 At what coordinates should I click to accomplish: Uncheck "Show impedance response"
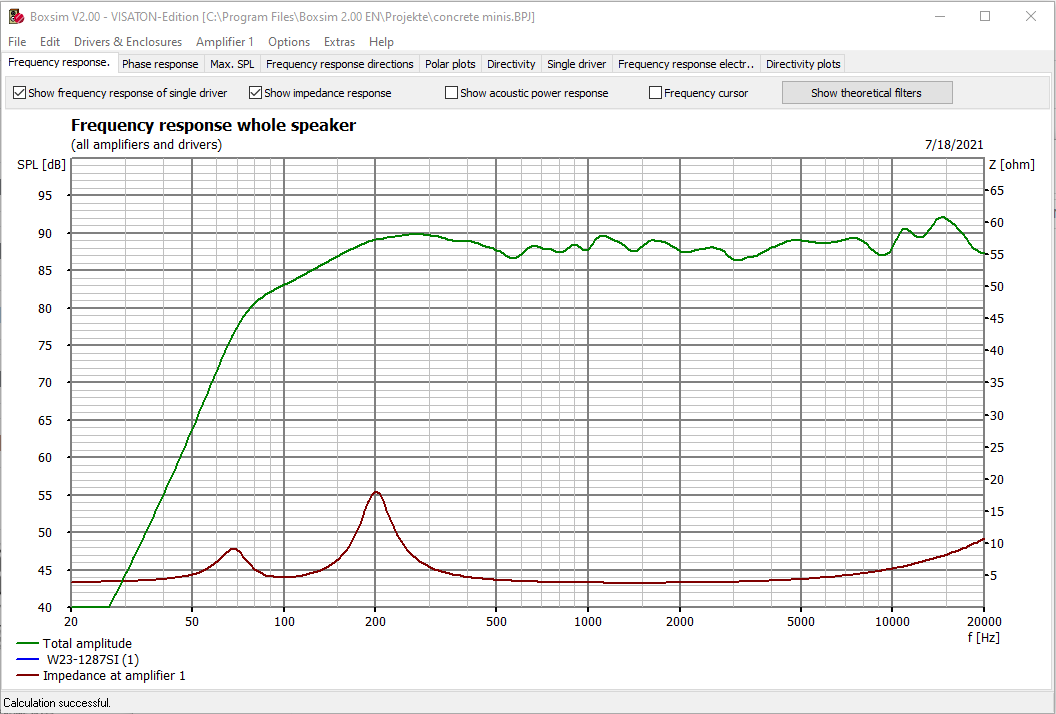coord(256,92)
